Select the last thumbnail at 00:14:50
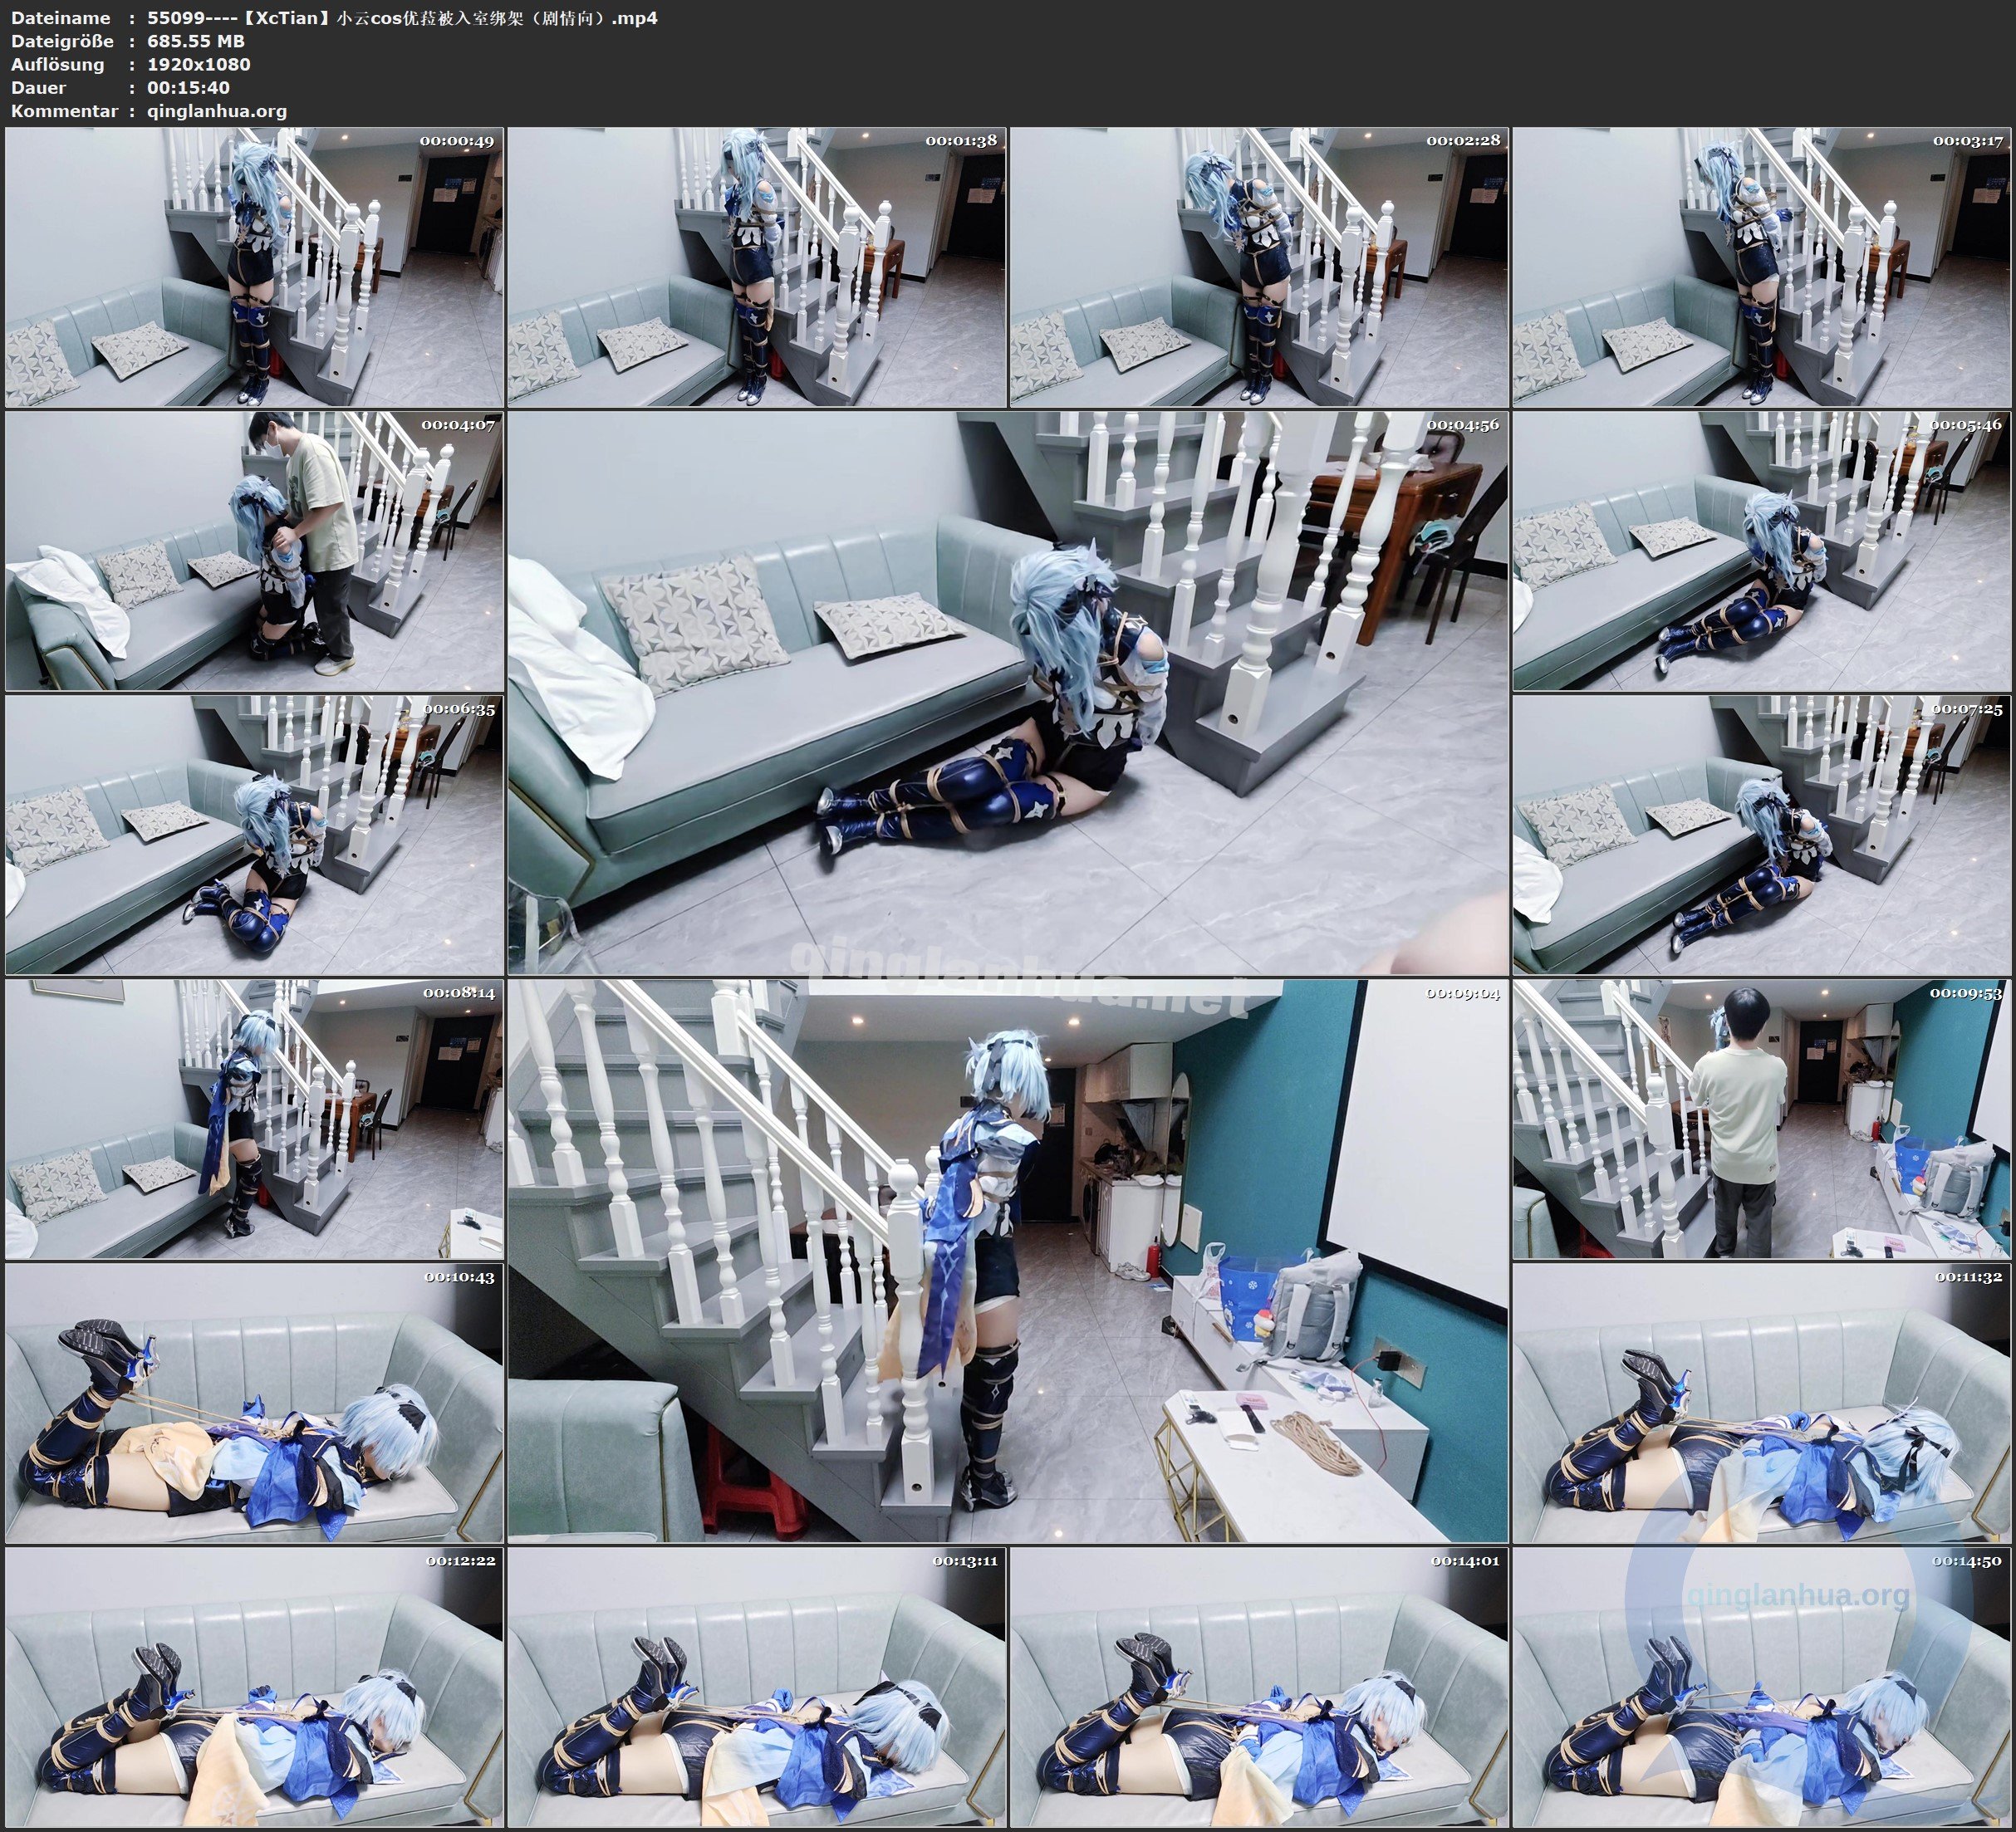Screen dimensions: 2016x1832 [1762, 1687]
